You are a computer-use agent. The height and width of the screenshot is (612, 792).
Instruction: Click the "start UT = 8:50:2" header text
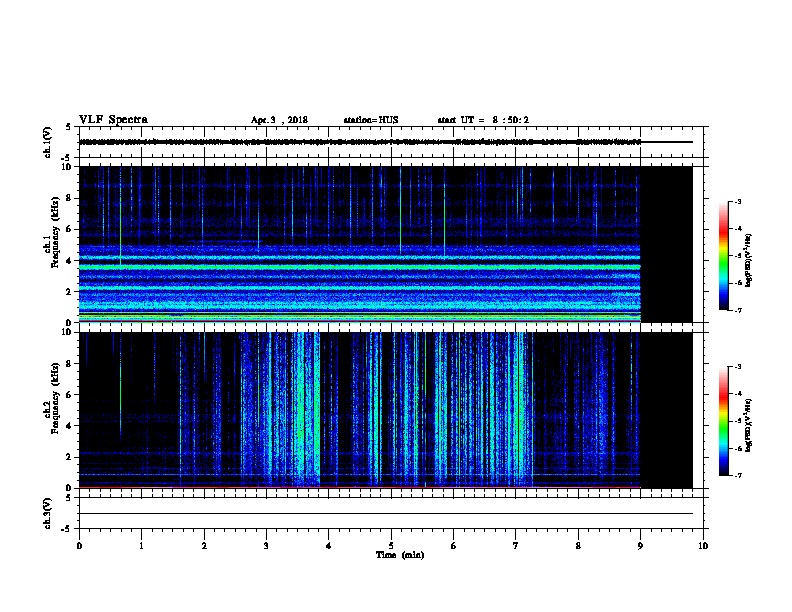(483, 120)
